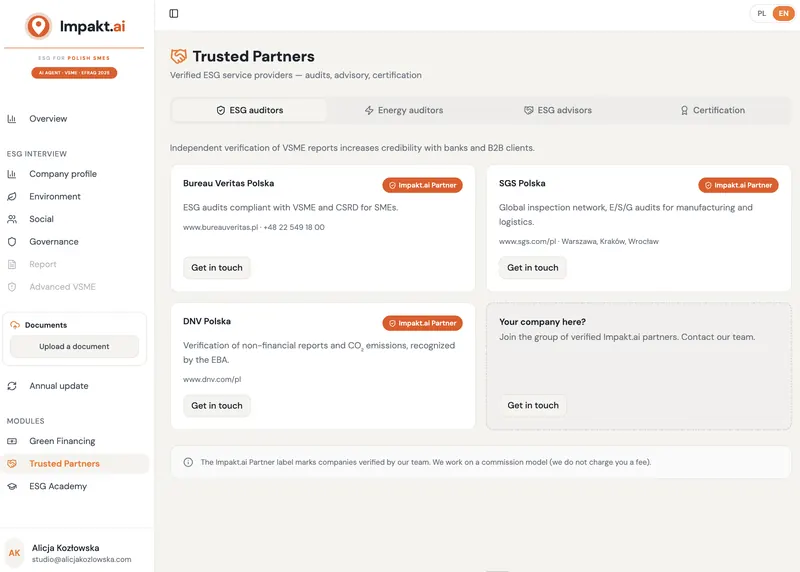This screenshot has height=572, width=800.
Task: Click the Annual update refresh icon
Action: point(12,386)
